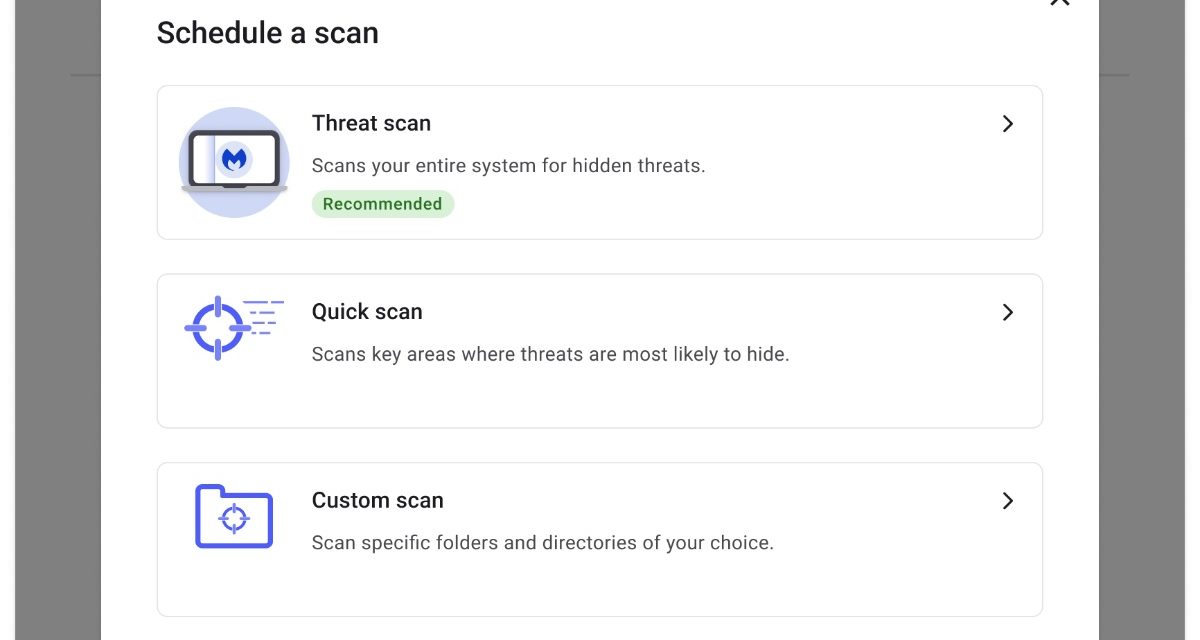Click the crosshair center of the Quick scan icon
Image resolution: width=1200 pixels, height=640 pixels.
[218, 327]
